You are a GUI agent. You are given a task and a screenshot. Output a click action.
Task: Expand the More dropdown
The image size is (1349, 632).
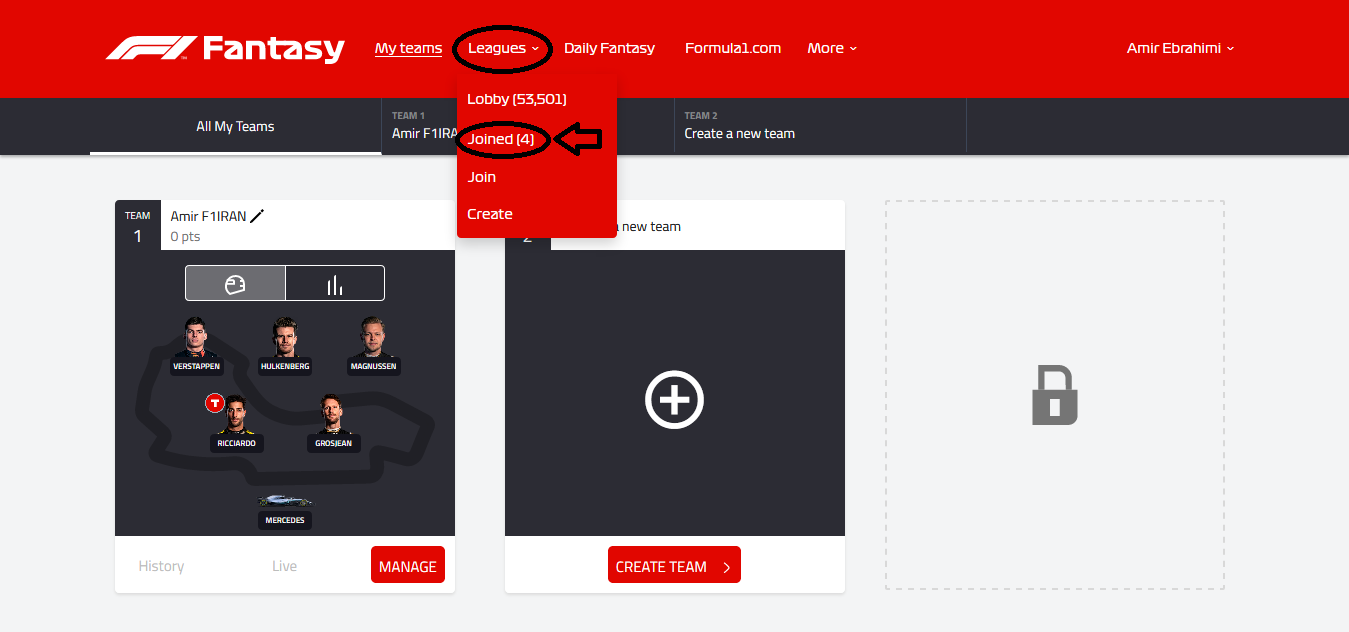(x=832, y=48)
